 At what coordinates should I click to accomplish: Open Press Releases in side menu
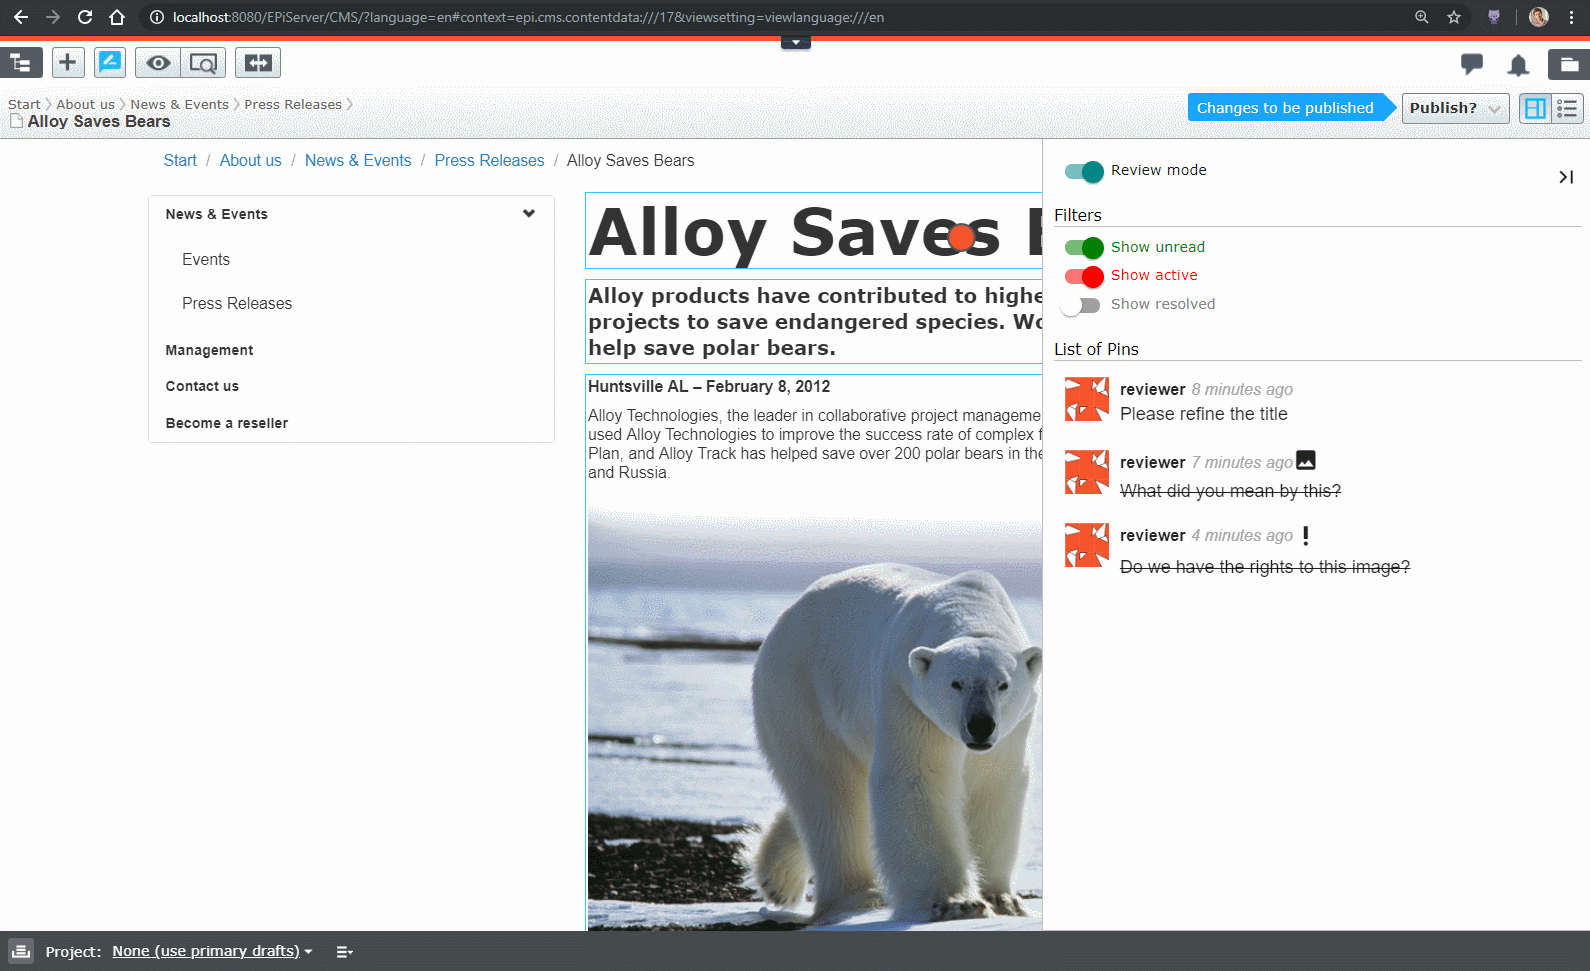coord(237,303)
